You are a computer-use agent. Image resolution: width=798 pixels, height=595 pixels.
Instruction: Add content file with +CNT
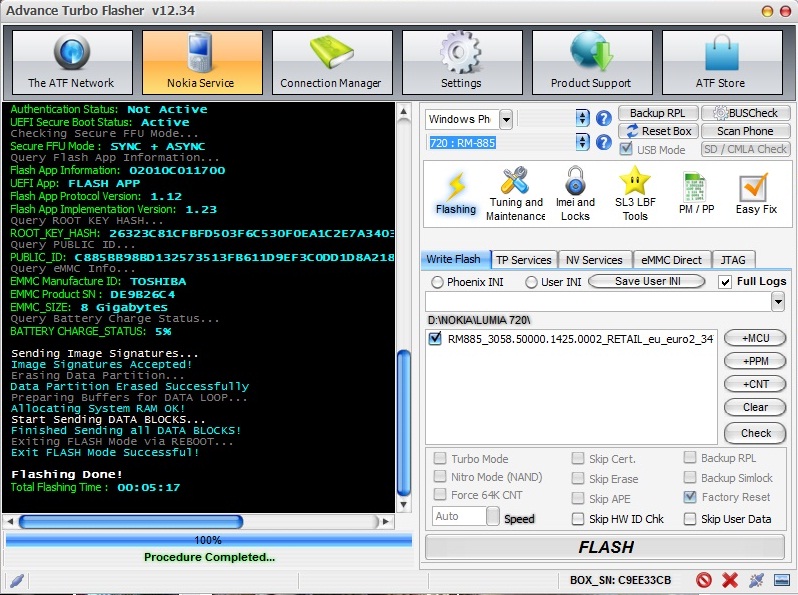(755, 384)
